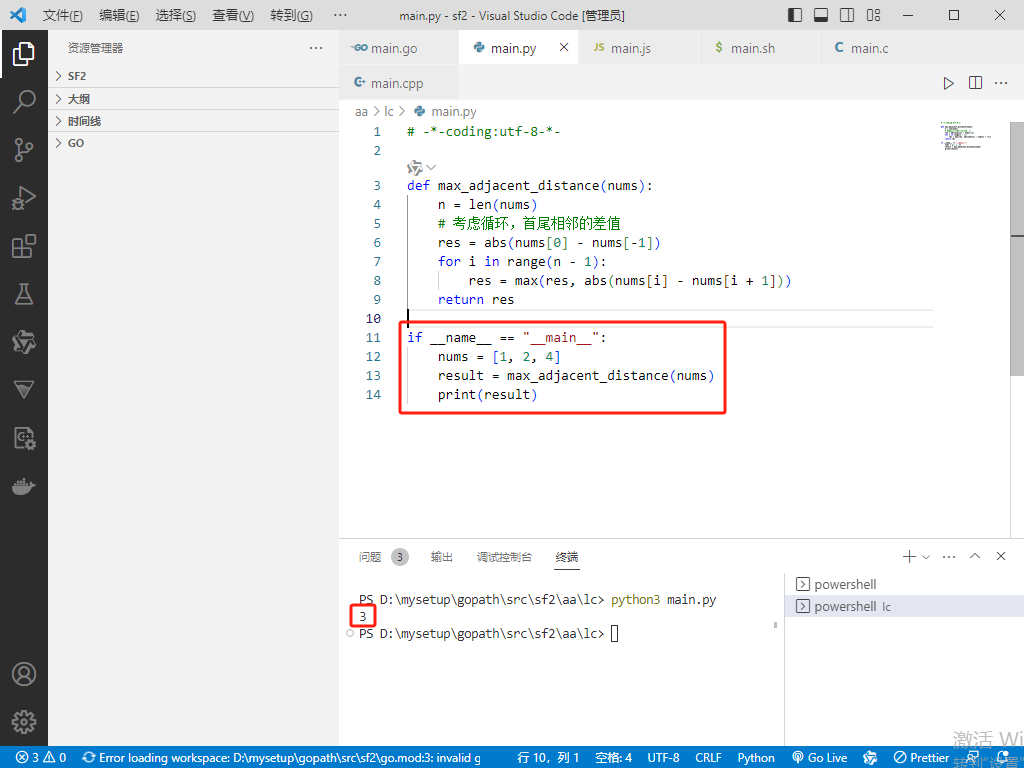Open the Docker whale view
This screenshot has width=1024, height=768.
[x=24, y=487]
